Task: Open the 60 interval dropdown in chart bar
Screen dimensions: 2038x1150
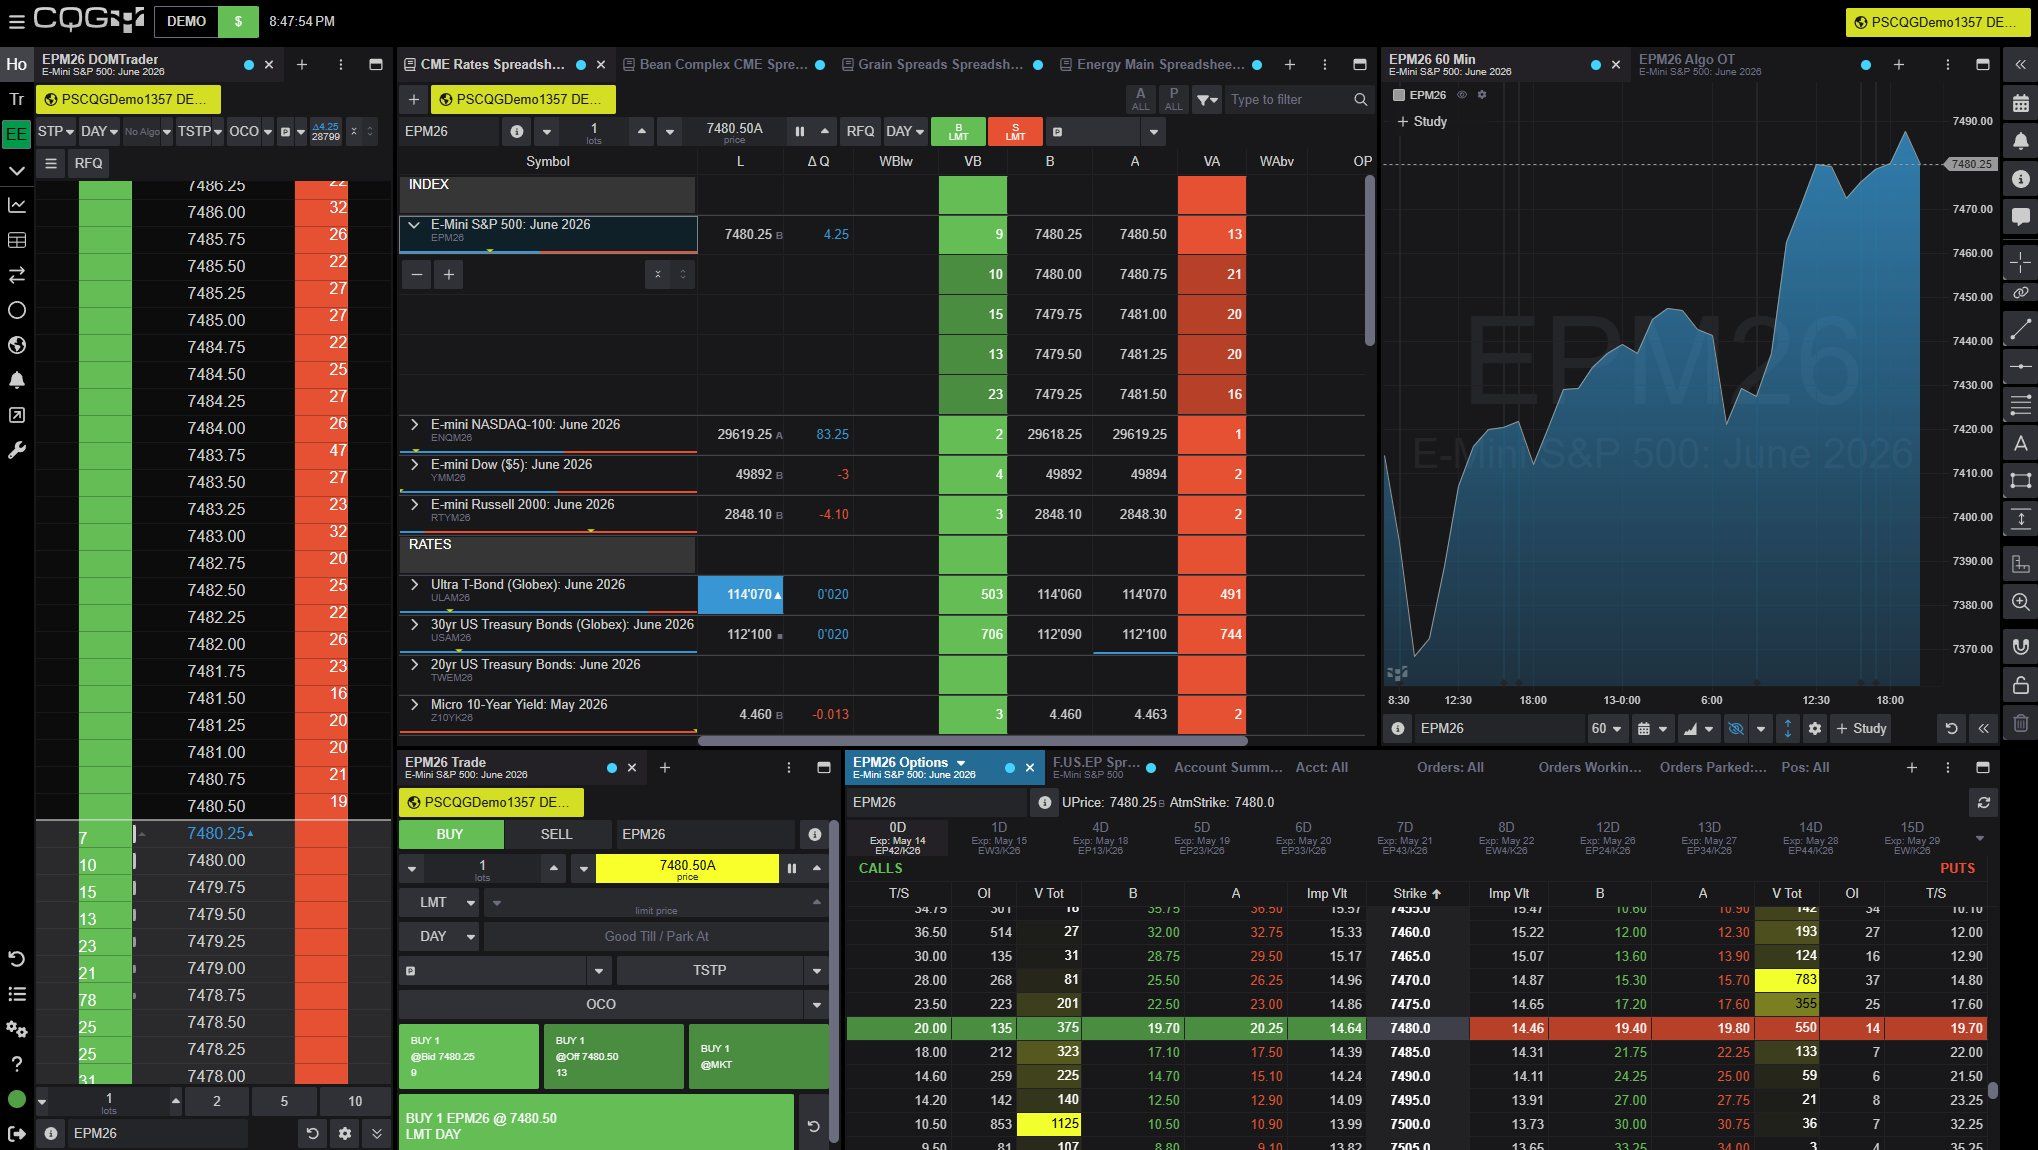Action: 1606,729
